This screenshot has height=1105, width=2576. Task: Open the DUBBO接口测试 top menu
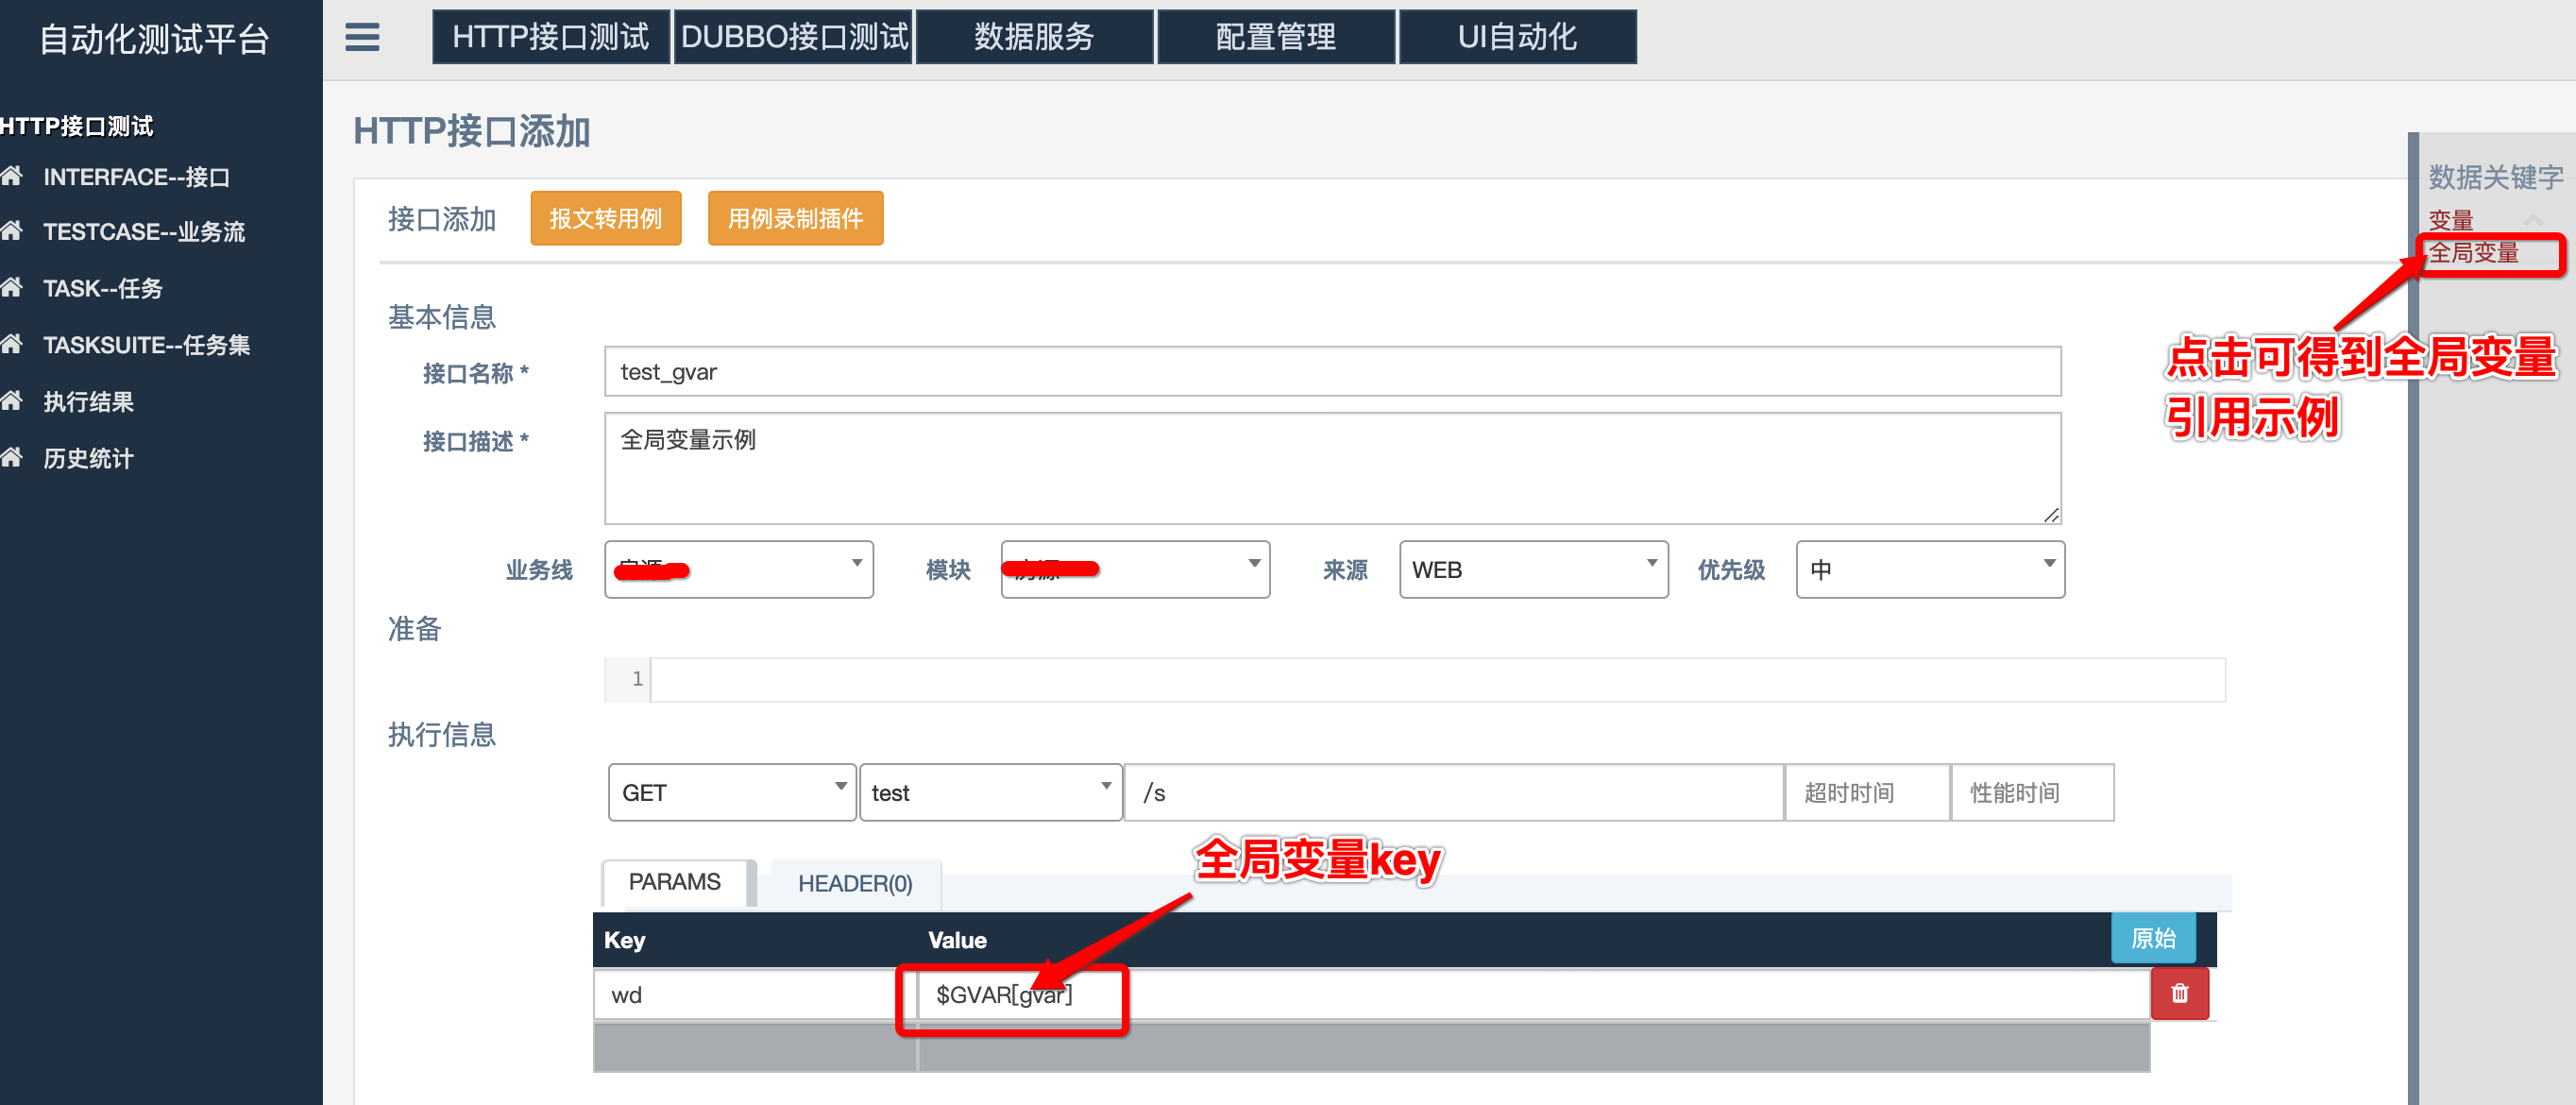(793, 37)
